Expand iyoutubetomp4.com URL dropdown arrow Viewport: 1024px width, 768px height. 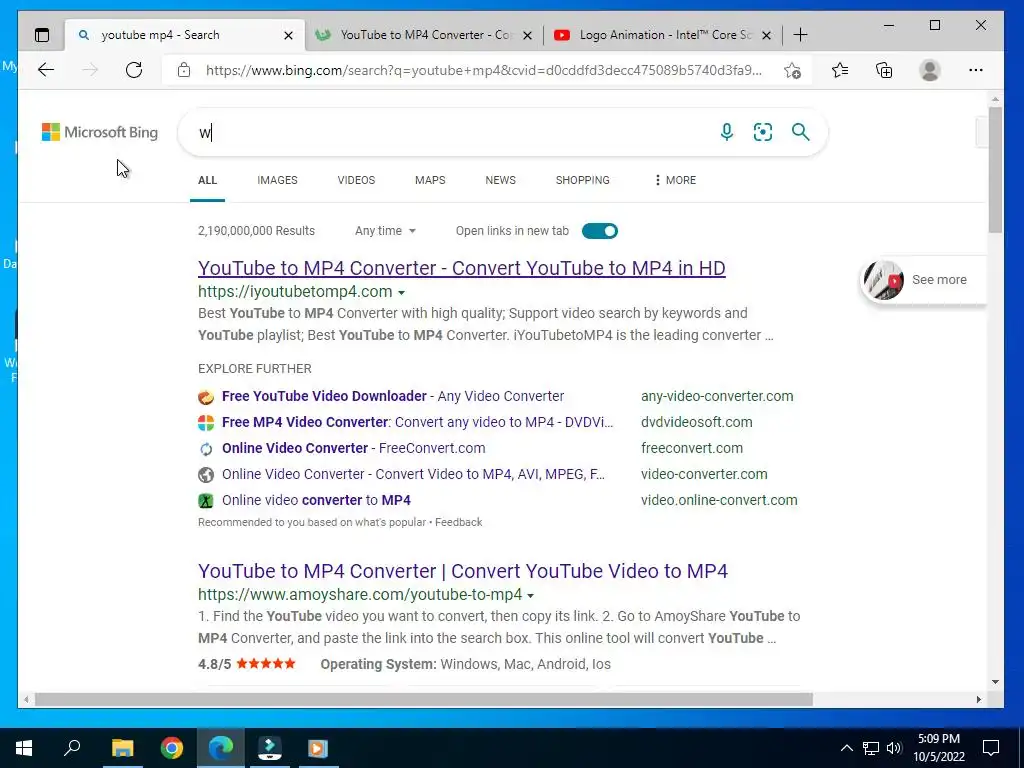coord(402,293)
